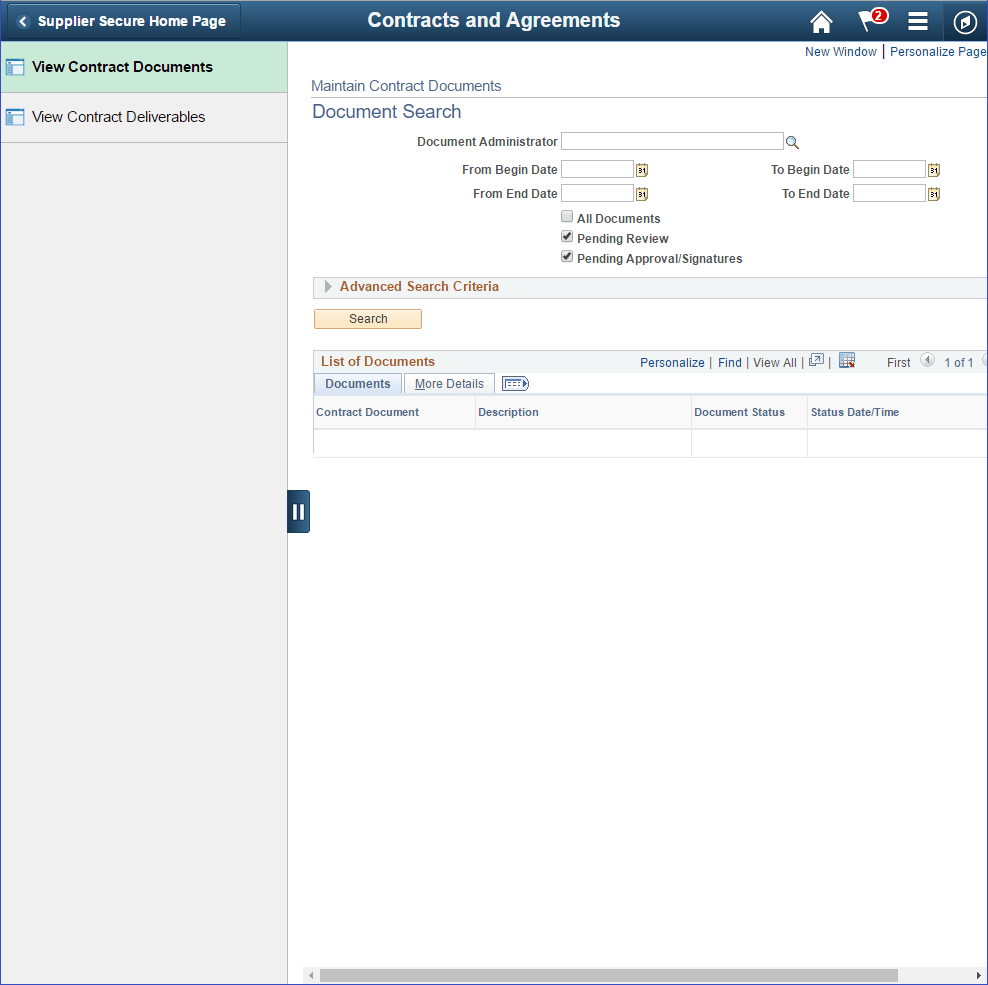This screenshot has width=988, height=985.
Task: Open the NavBar compass icon
Action: point(964,21)
